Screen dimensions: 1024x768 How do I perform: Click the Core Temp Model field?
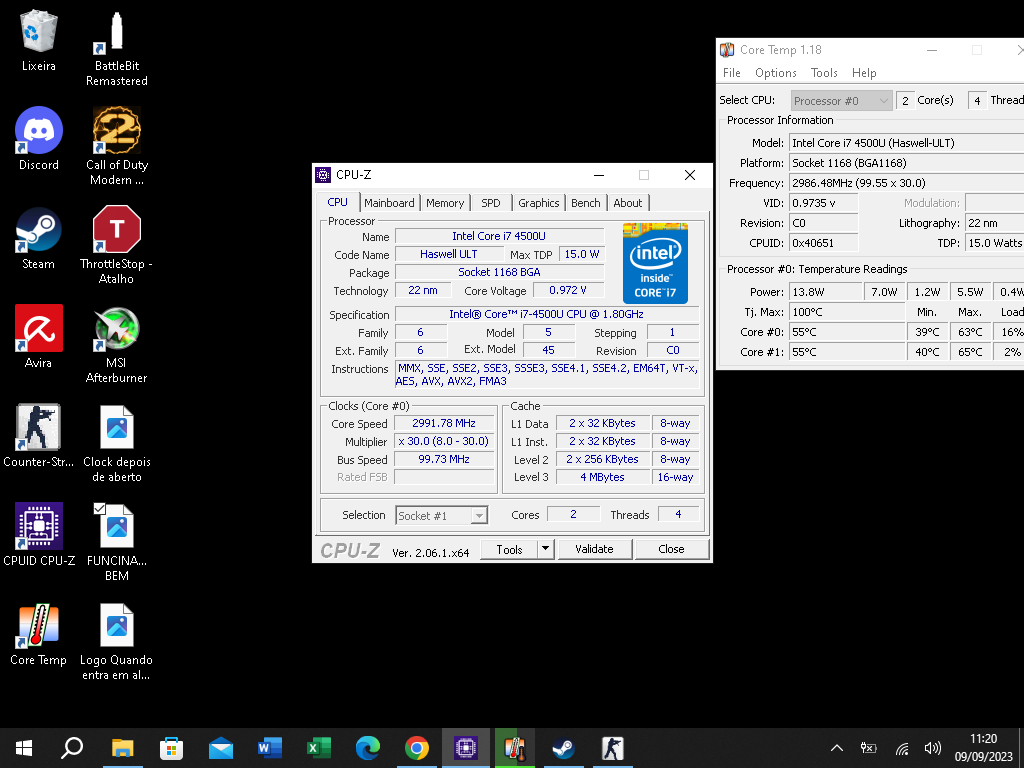click(x=906, y=143)
